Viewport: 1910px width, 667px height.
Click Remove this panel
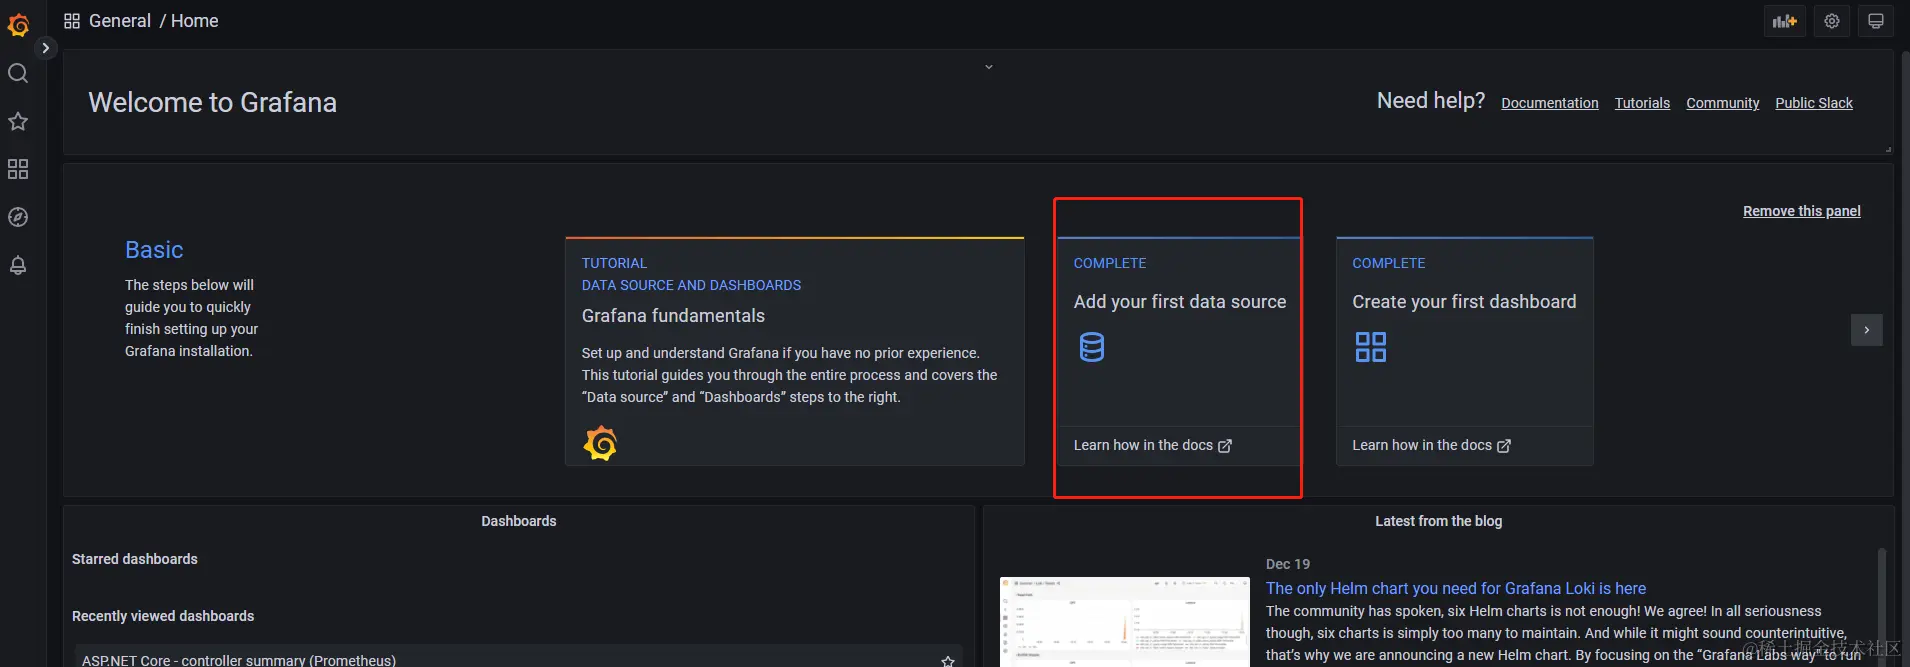pos(1802,211)
